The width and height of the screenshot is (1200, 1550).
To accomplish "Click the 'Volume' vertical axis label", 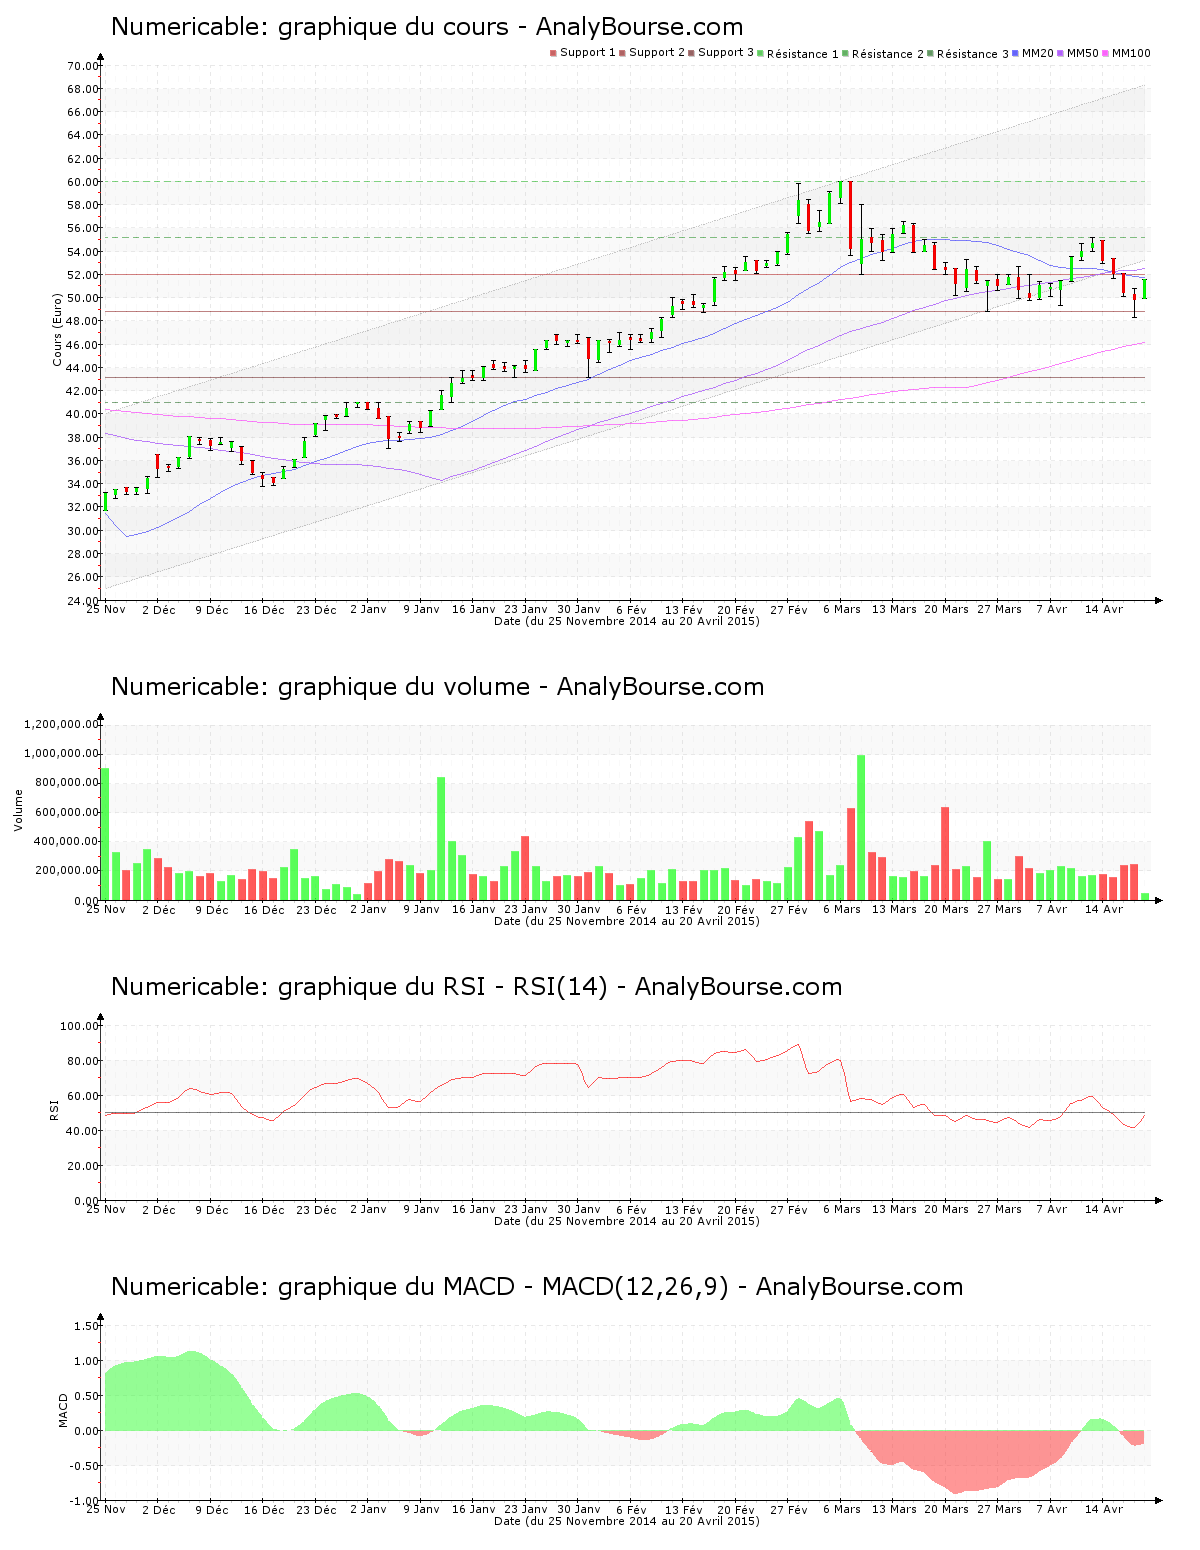I will pyautogui.click(x=18, y=810).
